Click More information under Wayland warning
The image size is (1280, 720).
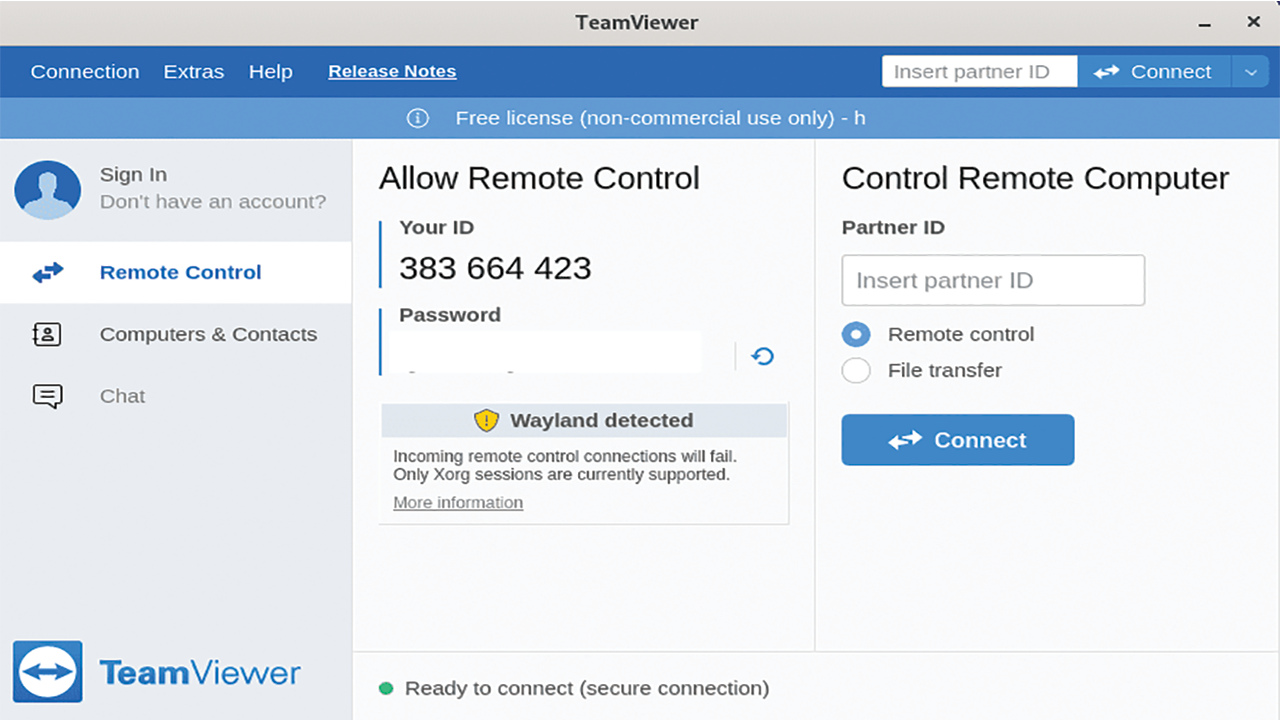click(458, 502)
